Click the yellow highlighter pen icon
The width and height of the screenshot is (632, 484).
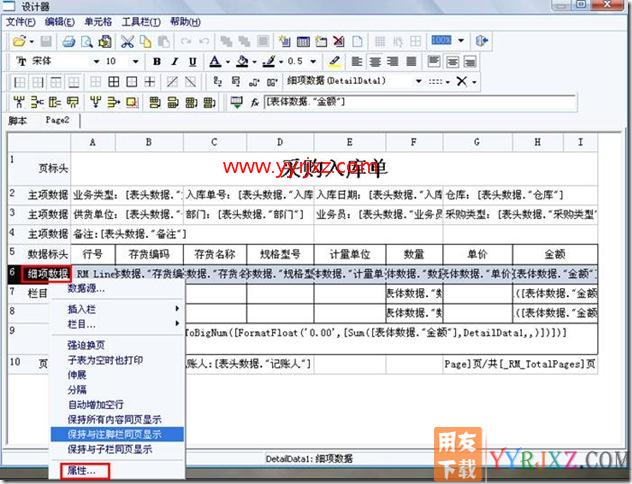coord(334,61)
